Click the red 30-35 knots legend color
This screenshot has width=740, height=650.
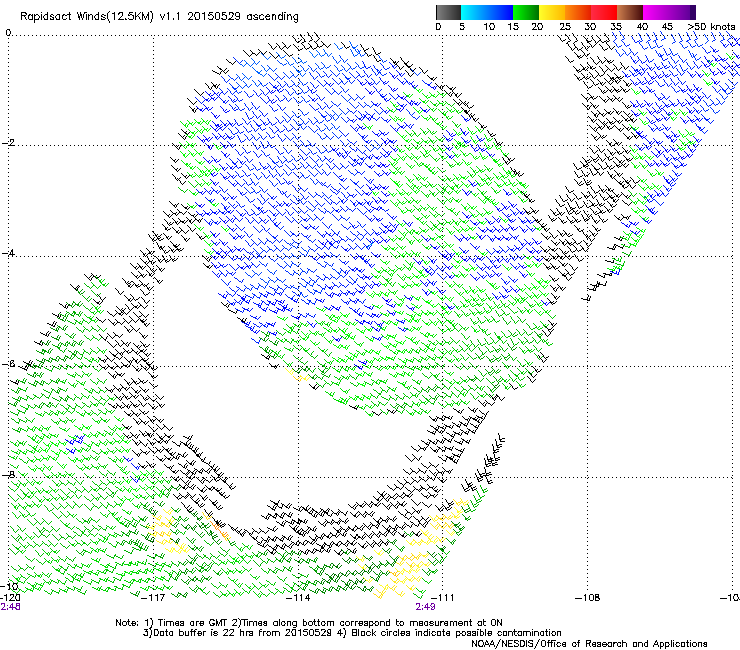[x=604, y=12]
